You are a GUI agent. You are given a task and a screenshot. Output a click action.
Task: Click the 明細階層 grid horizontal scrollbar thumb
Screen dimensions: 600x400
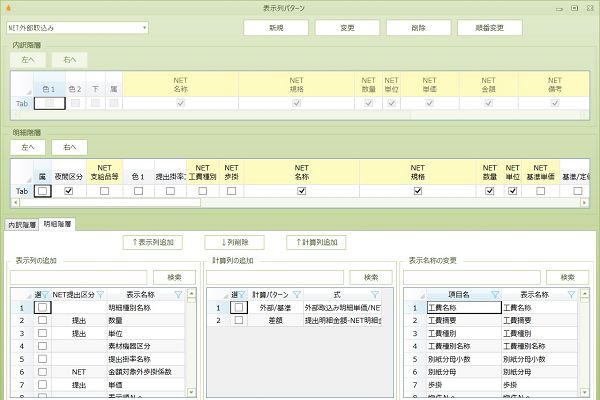[x=110, y=202]
